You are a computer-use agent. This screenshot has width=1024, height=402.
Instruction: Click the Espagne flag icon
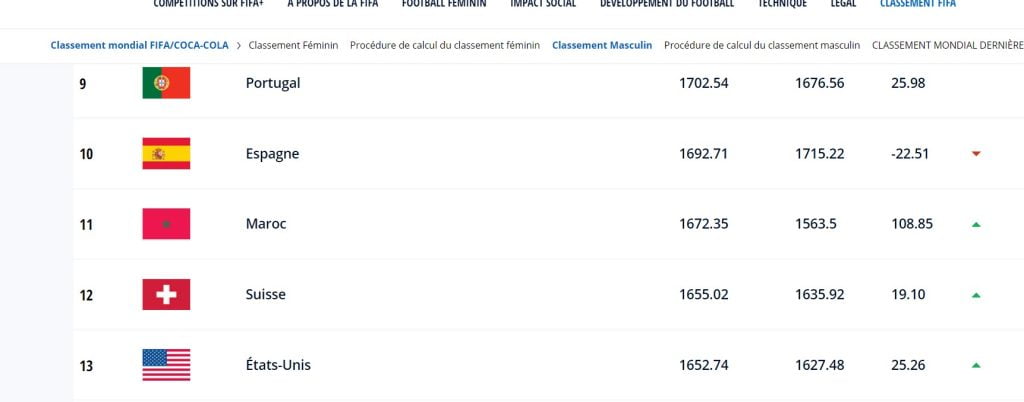[x=166, y=153]
